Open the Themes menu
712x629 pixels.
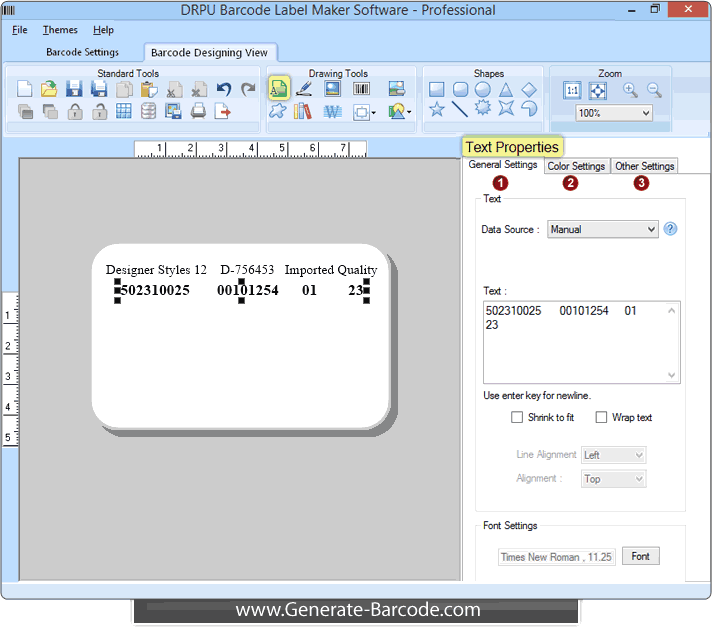point(60,30)
